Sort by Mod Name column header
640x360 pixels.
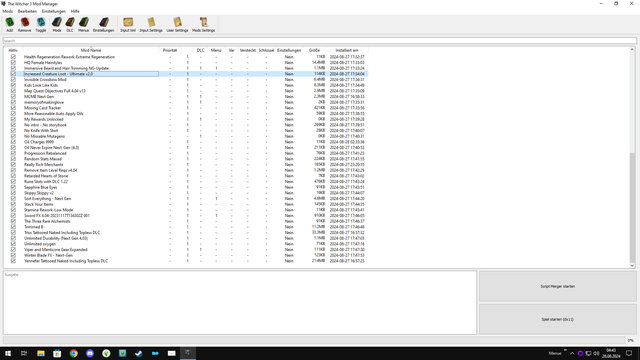pyautogui.click(x=91, y=50)
